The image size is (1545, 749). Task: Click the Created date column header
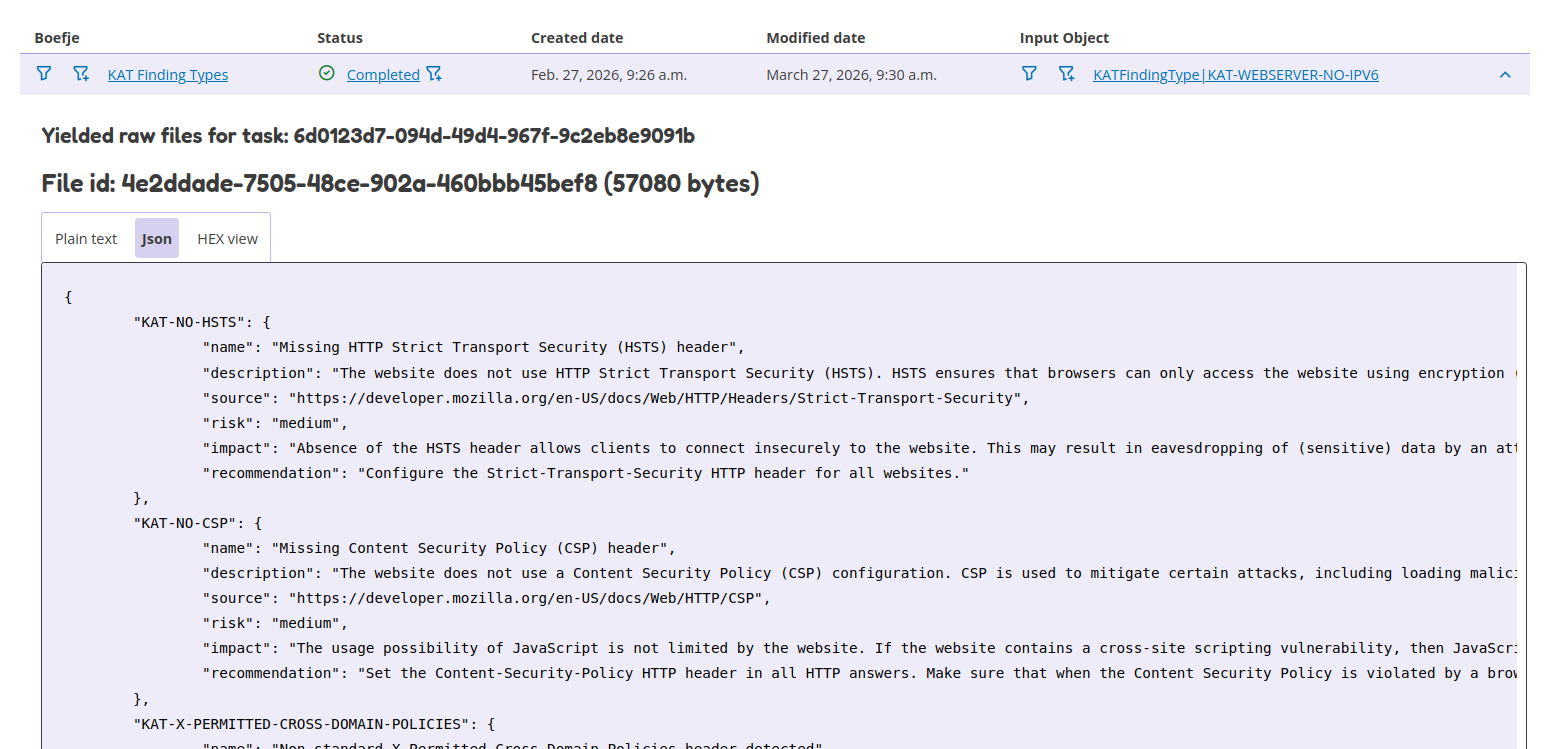coord(577,38)
